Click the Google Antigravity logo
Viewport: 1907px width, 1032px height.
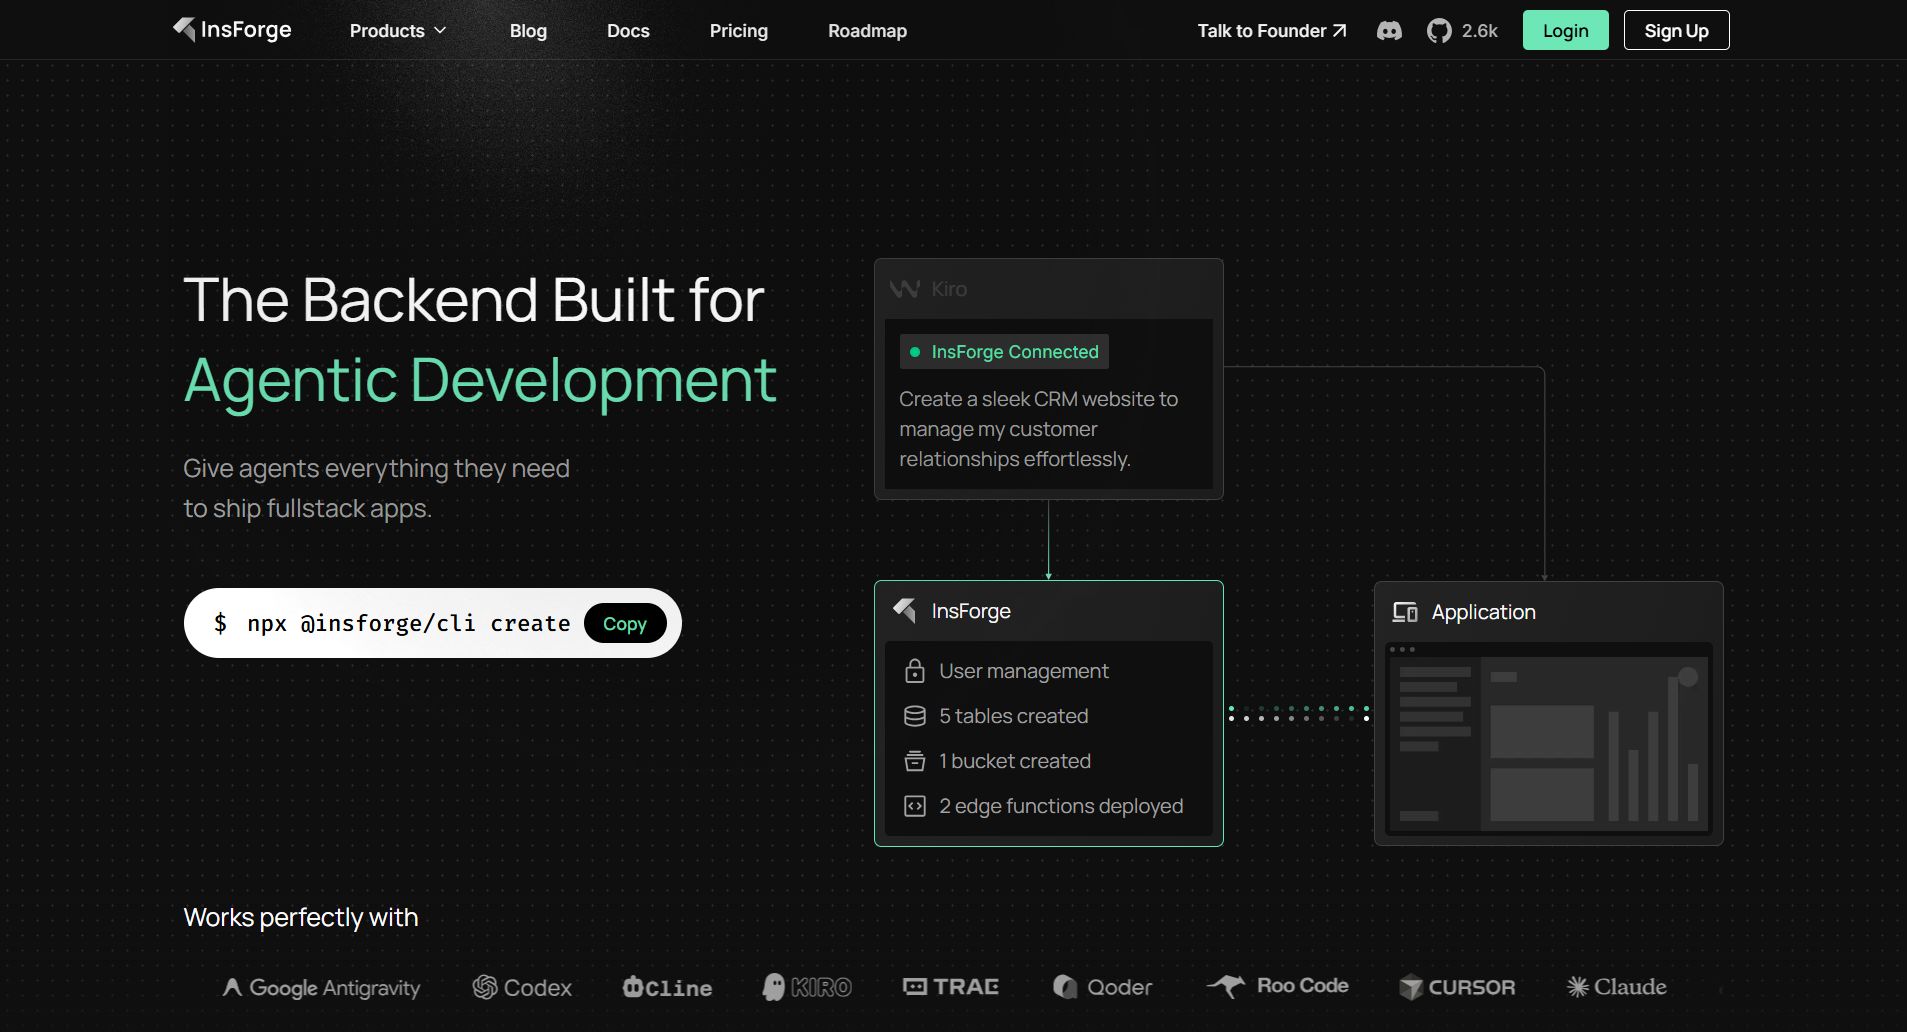(x=321, y=988)
